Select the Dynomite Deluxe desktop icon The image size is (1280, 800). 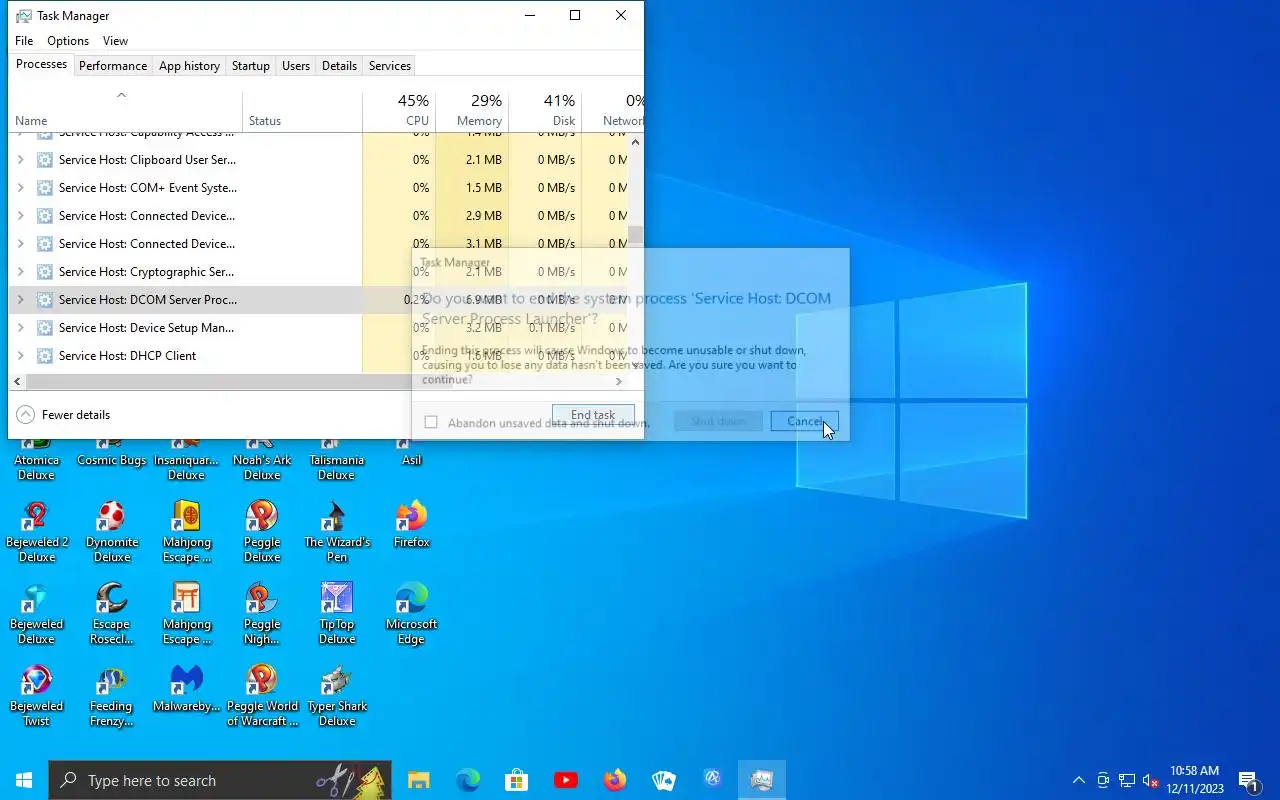(111, 532)
